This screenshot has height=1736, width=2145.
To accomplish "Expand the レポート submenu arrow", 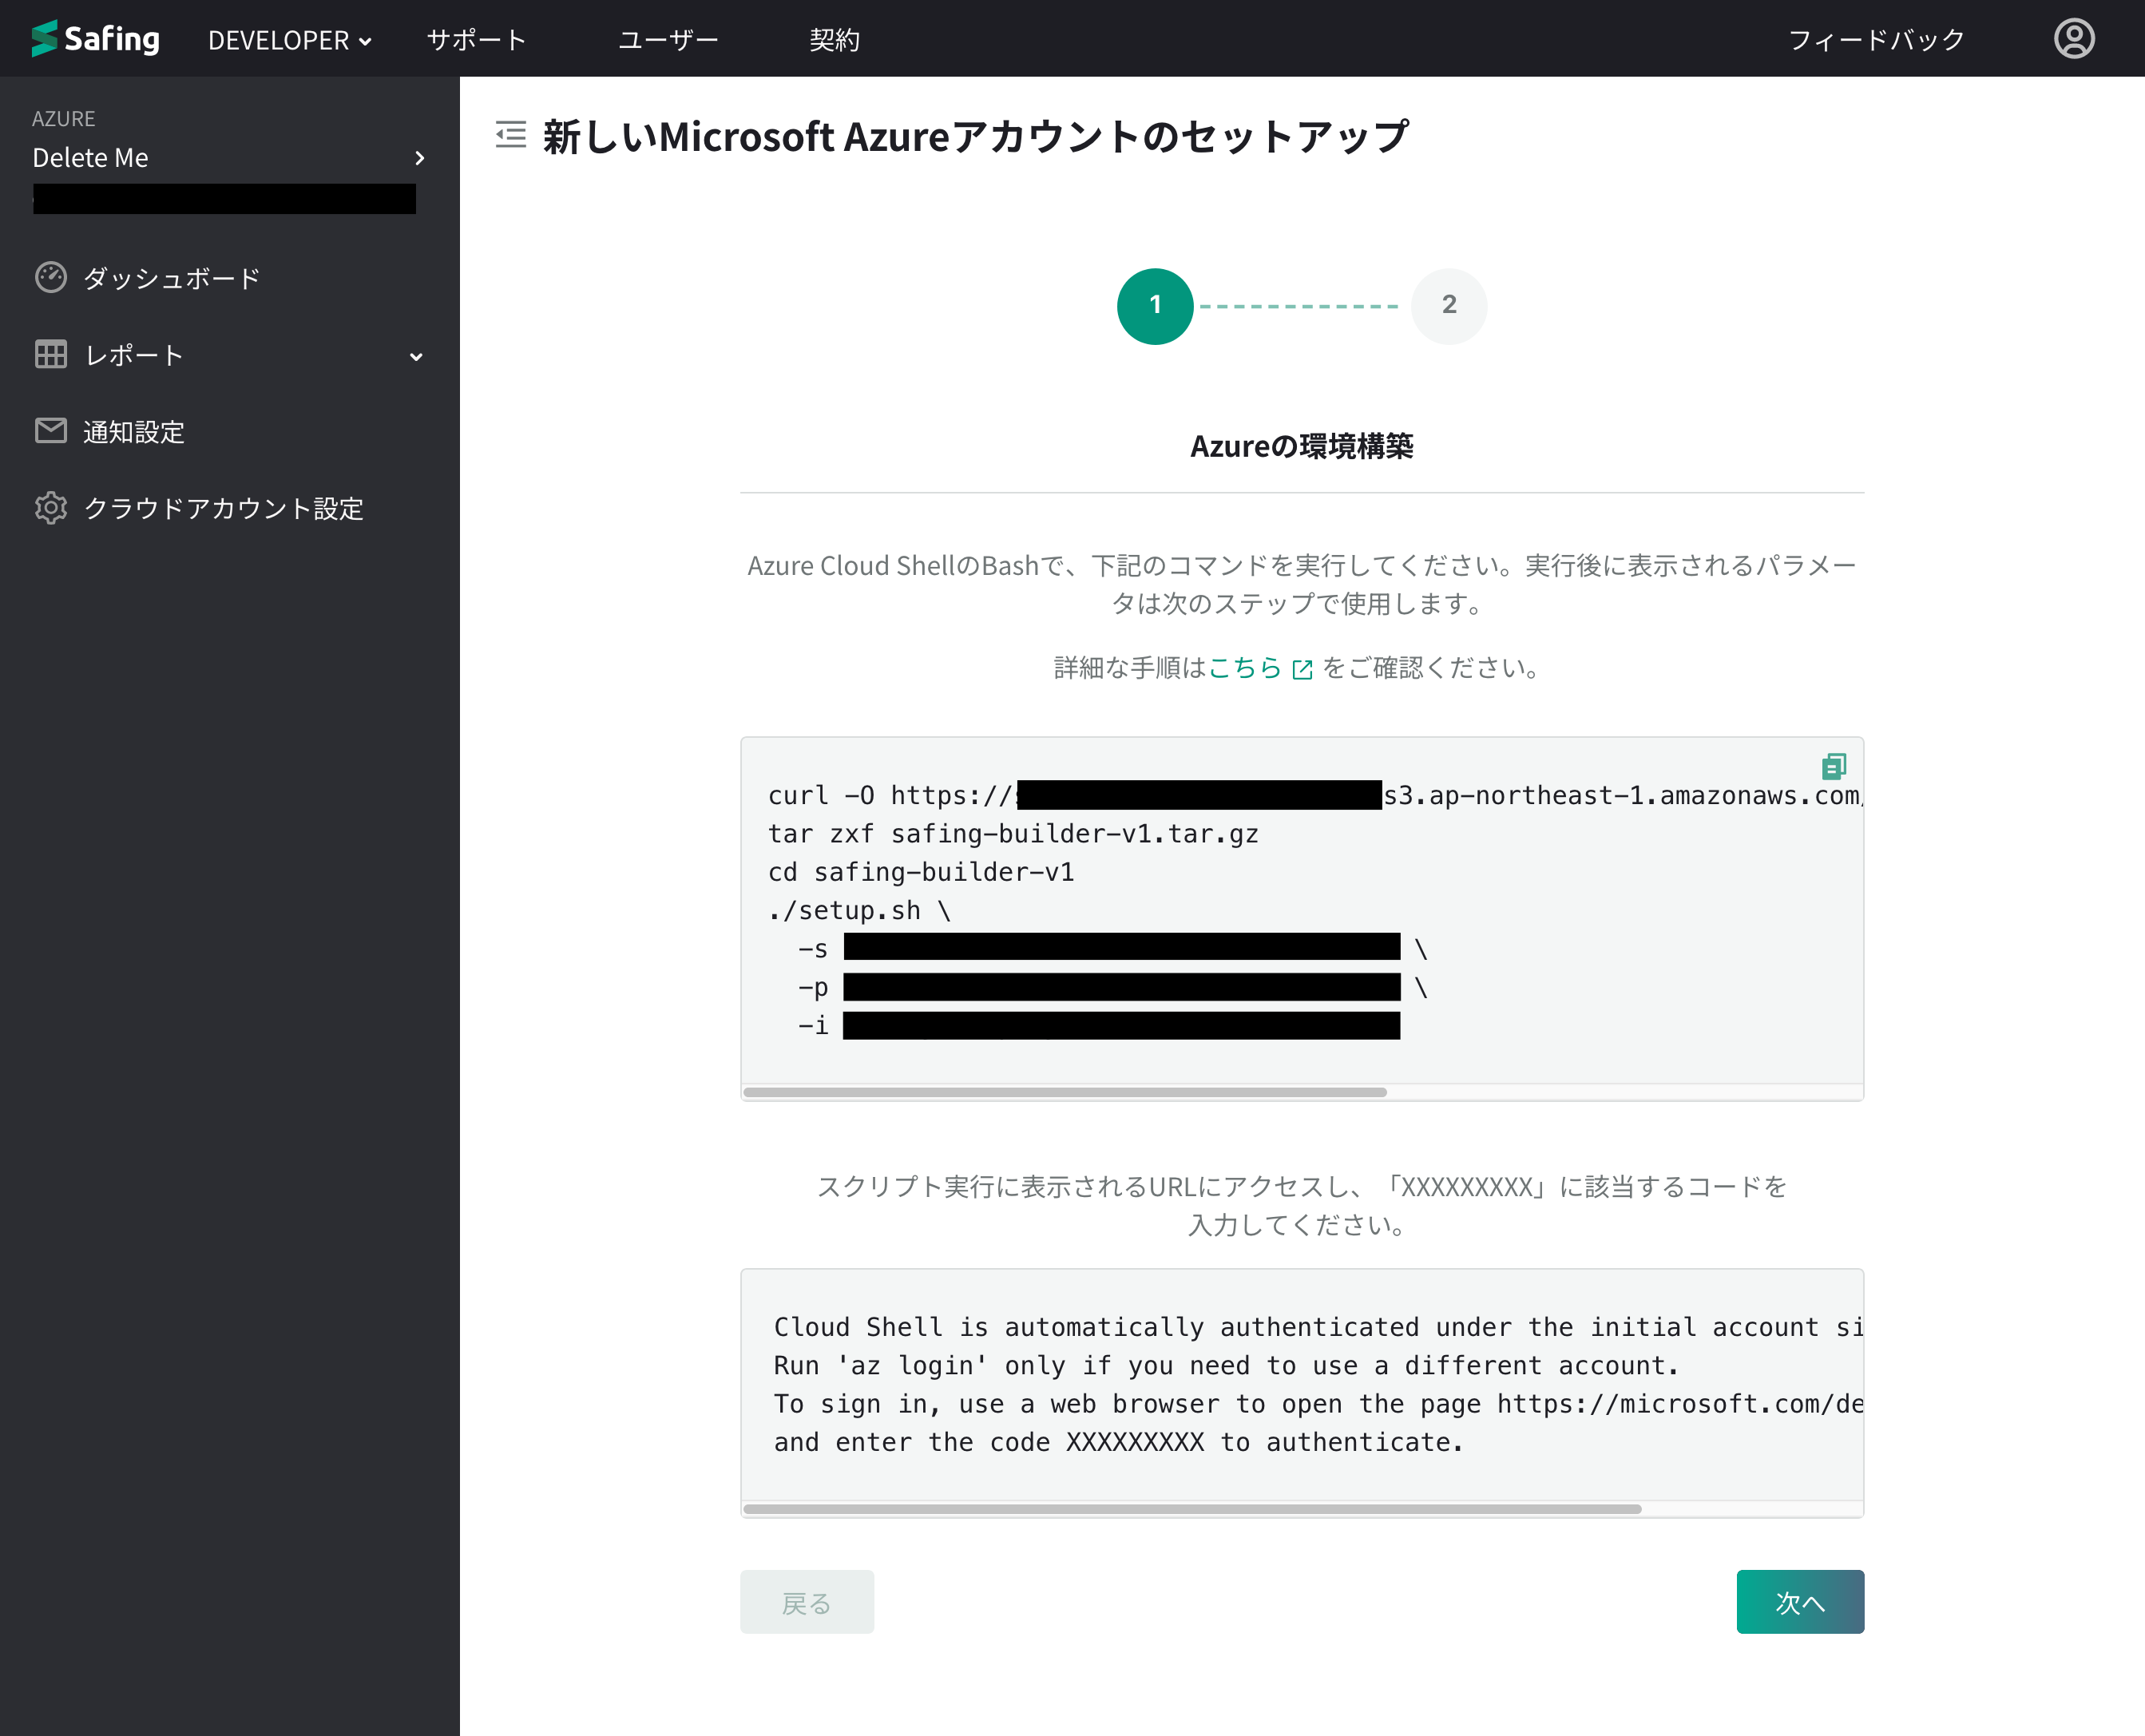I will (416, 356).
